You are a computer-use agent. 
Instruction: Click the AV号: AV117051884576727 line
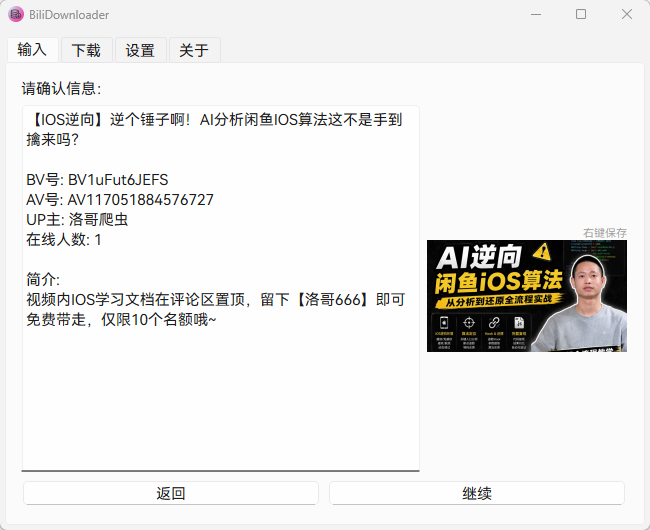[120, 200]
